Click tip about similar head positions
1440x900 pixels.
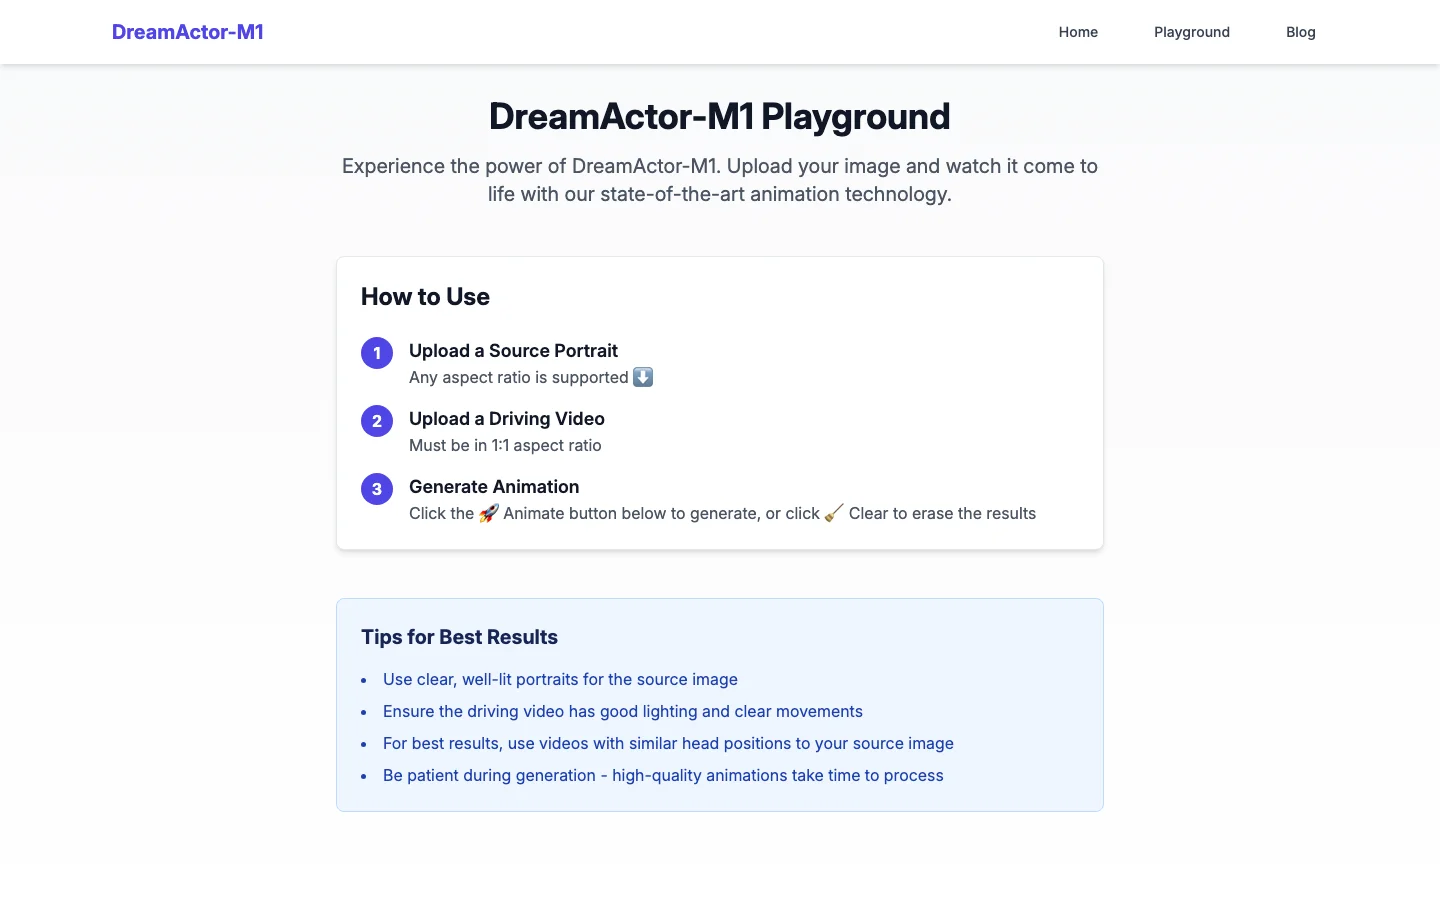668,743
